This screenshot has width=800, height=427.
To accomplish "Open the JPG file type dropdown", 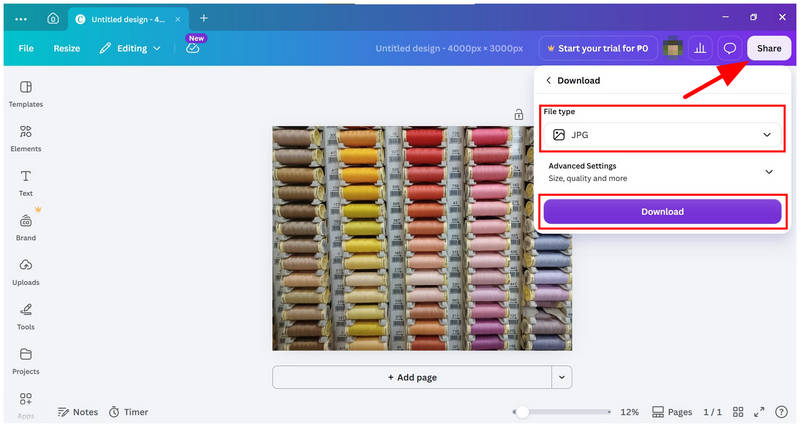I will coord(662,135).
